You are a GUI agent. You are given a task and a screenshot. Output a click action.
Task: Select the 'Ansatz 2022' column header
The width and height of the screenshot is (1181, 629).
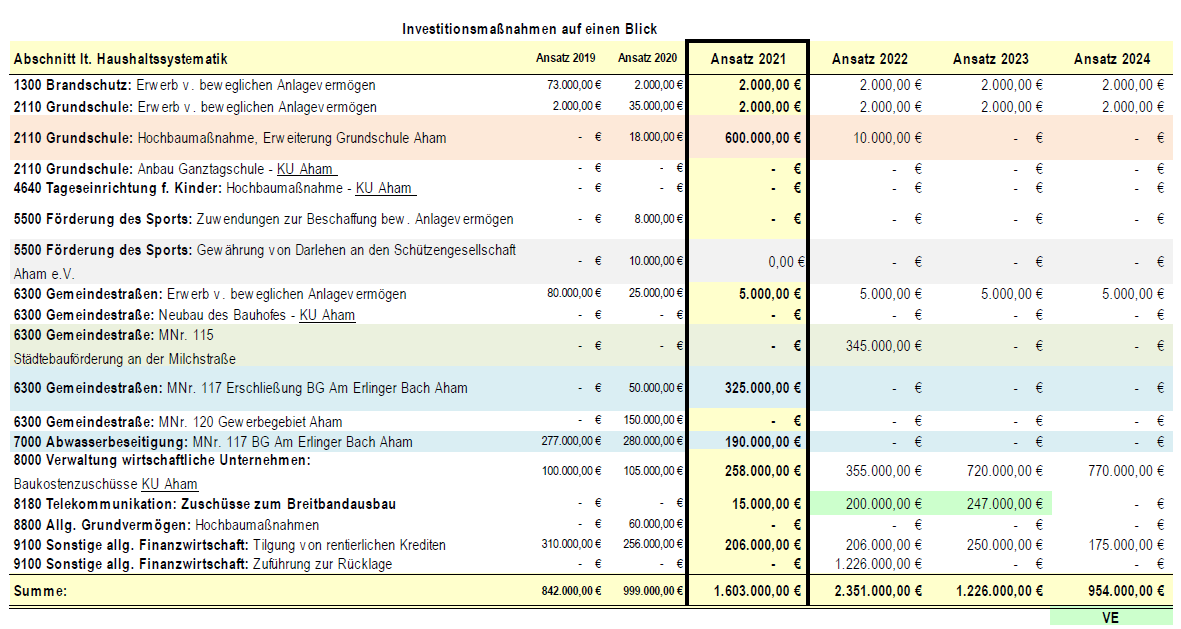coord(870,59)
